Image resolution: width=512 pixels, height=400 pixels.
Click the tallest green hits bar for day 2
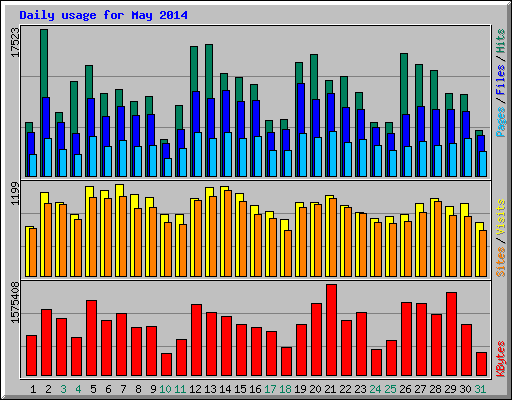click(44, 63)
